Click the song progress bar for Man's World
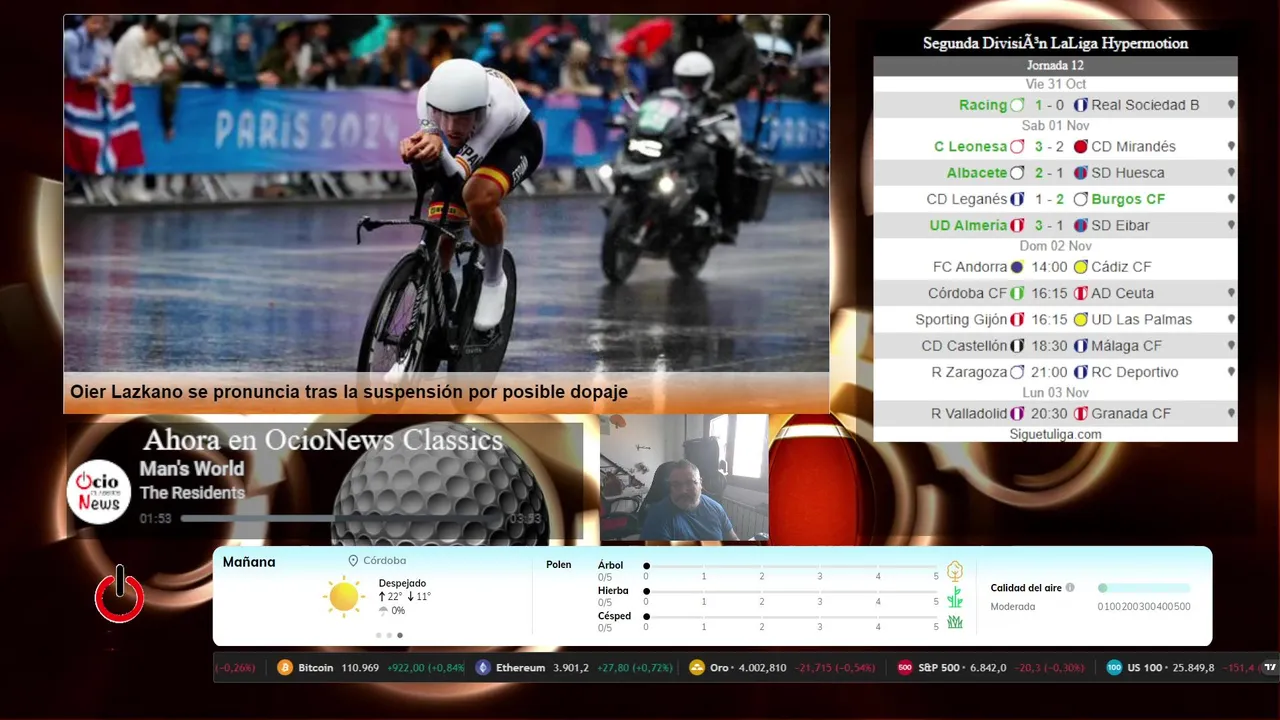This screenshot has width=1280, height=720. coord(342,519)
